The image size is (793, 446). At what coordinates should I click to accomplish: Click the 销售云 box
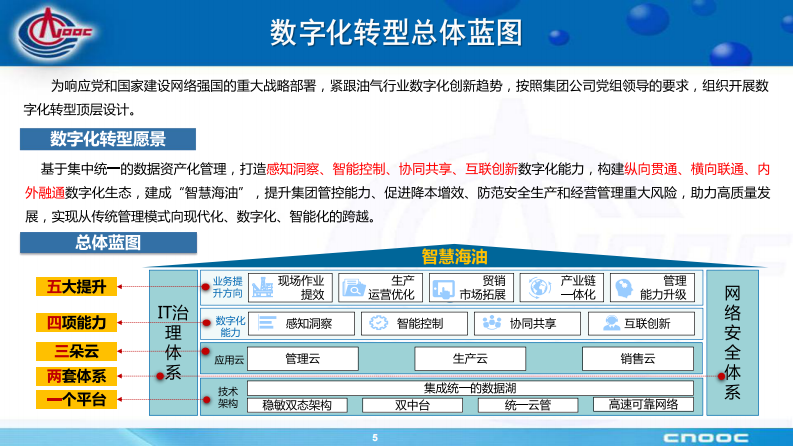pos(638,359)
